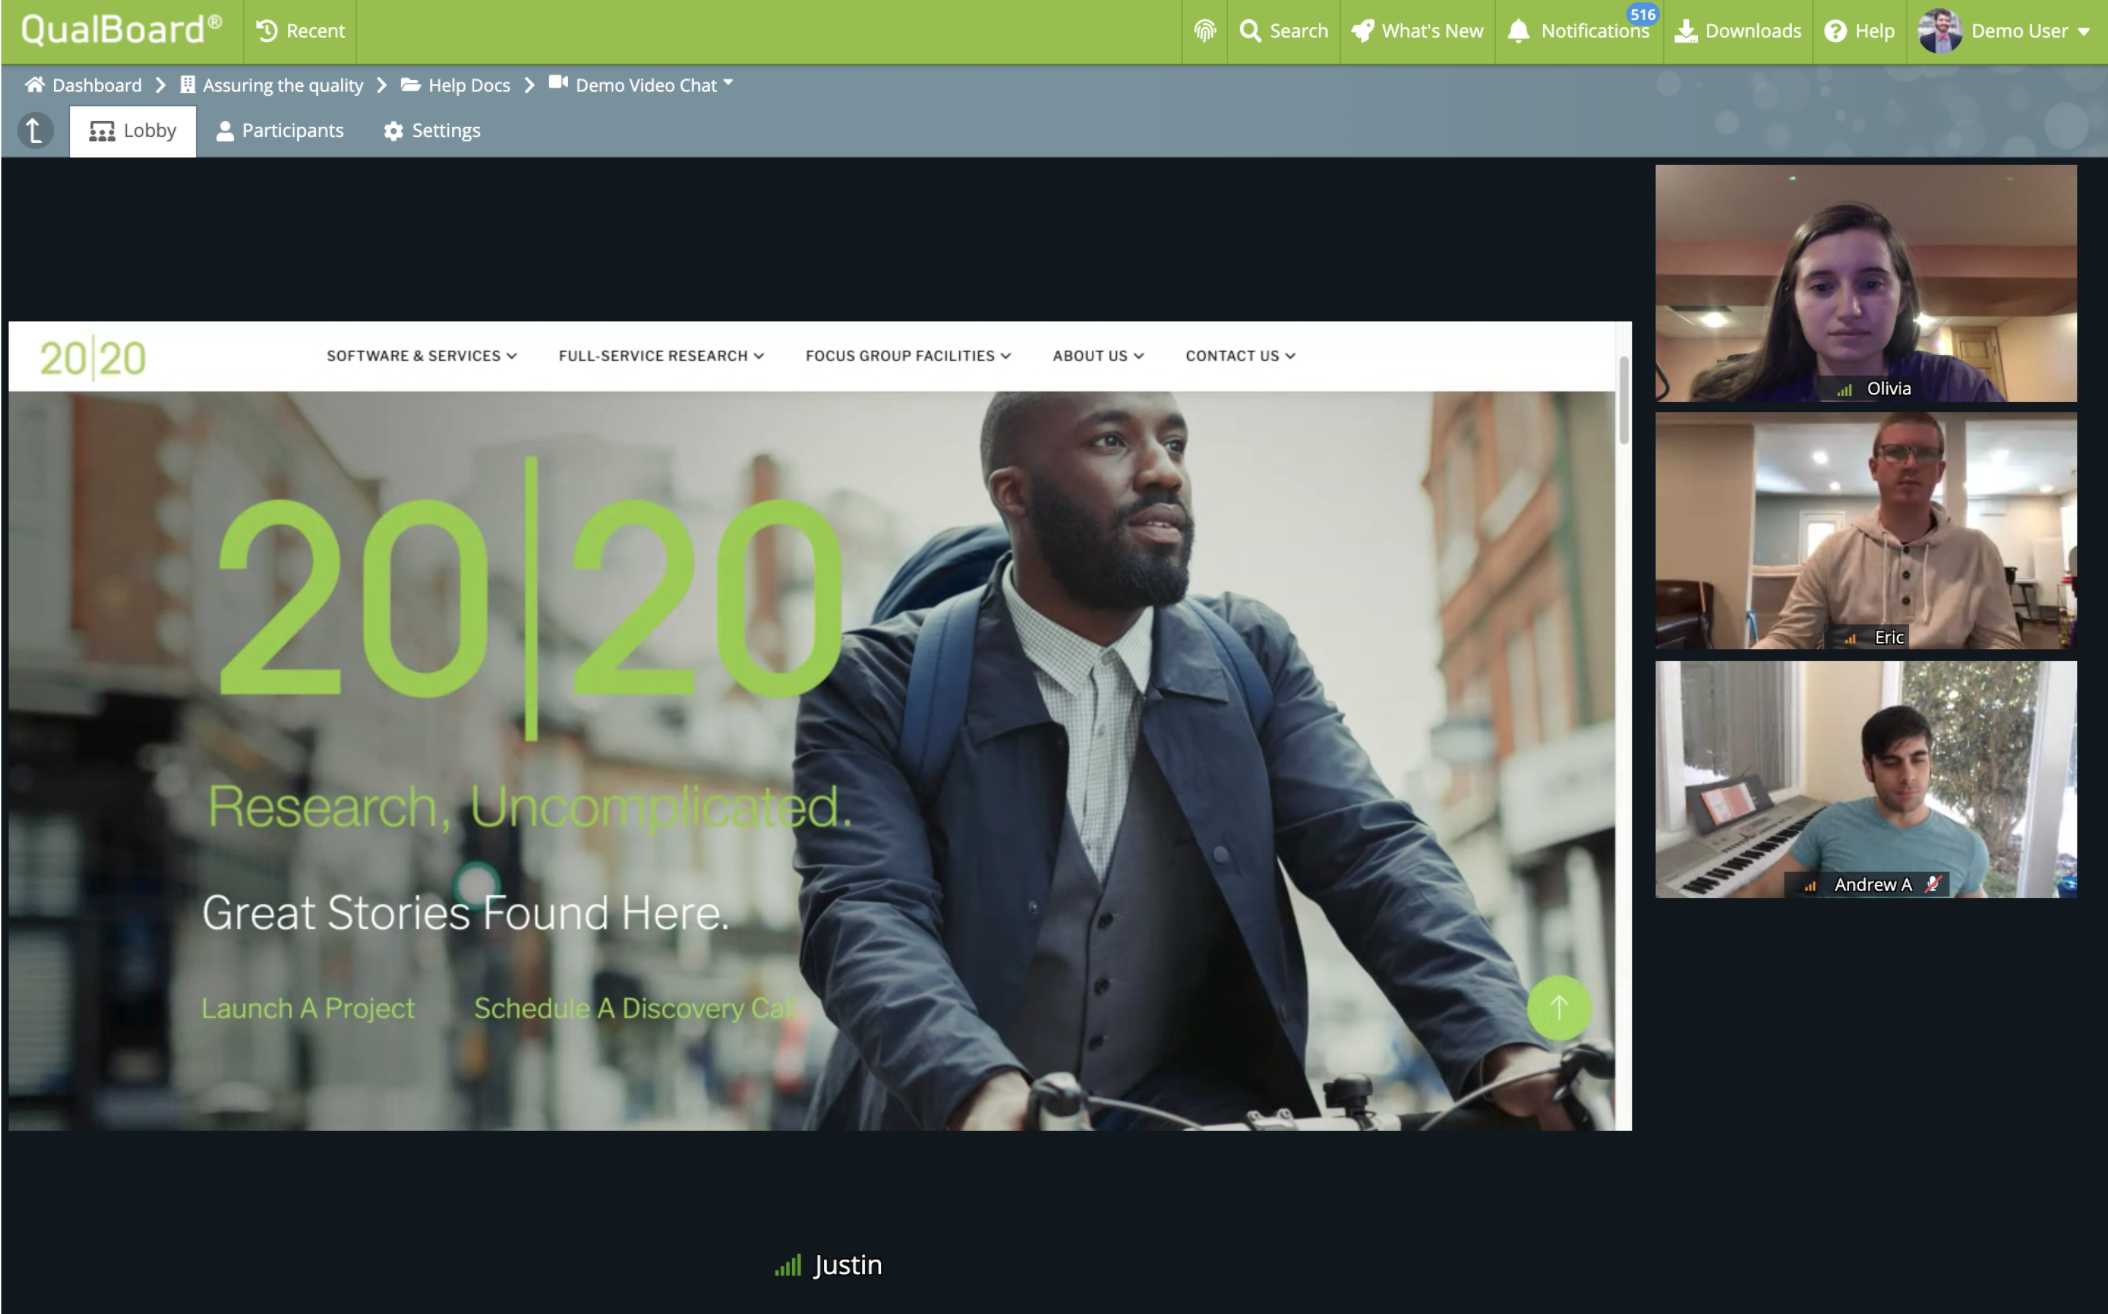Image resolution: width=2108 pixels, height=1314 pixels.
Task: Click the fingerprint icon in top bar
Action: 1205,31
